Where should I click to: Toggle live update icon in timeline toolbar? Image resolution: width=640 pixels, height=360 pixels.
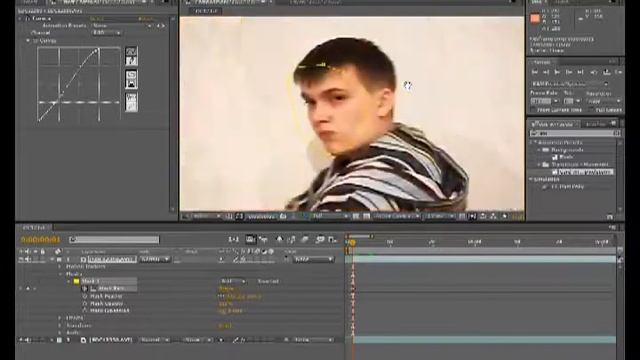(x=250, y=240)
